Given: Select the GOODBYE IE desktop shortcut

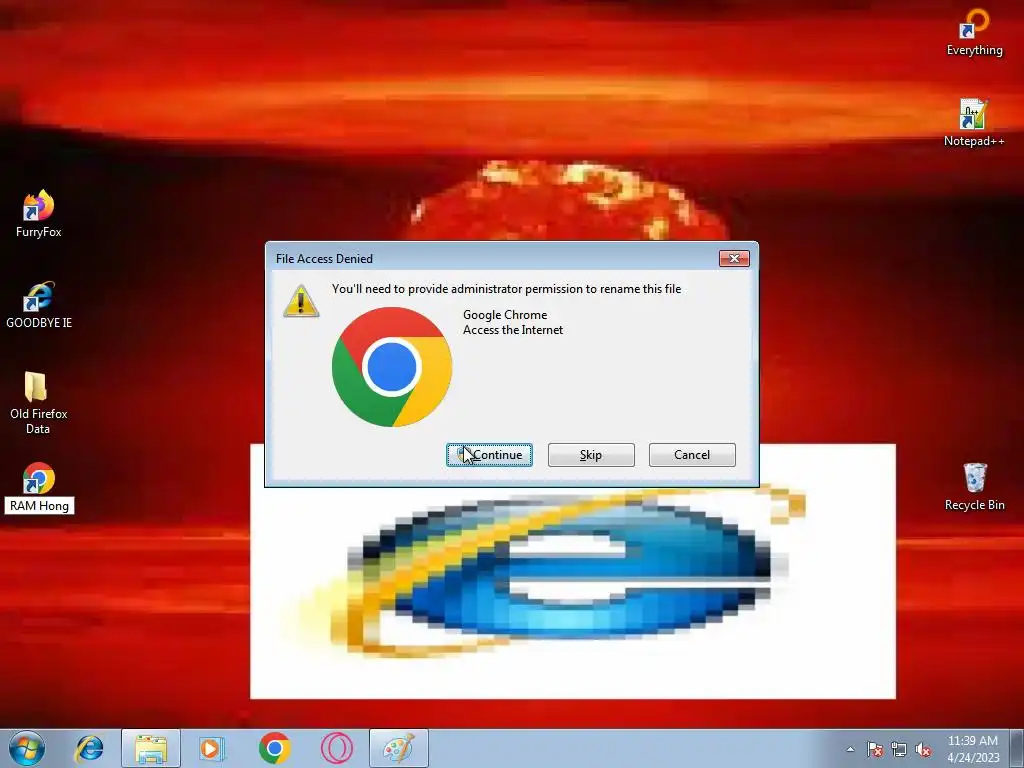Looking at the screenshot, I should (x=39, y=305).
